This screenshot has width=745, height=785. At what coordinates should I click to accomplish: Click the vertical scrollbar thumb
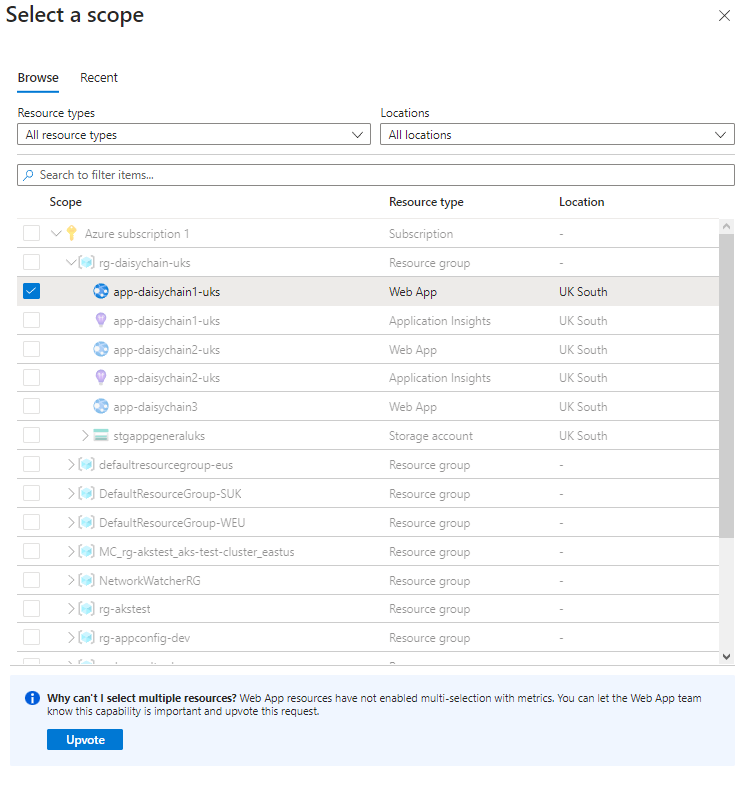tap(726, 385)
